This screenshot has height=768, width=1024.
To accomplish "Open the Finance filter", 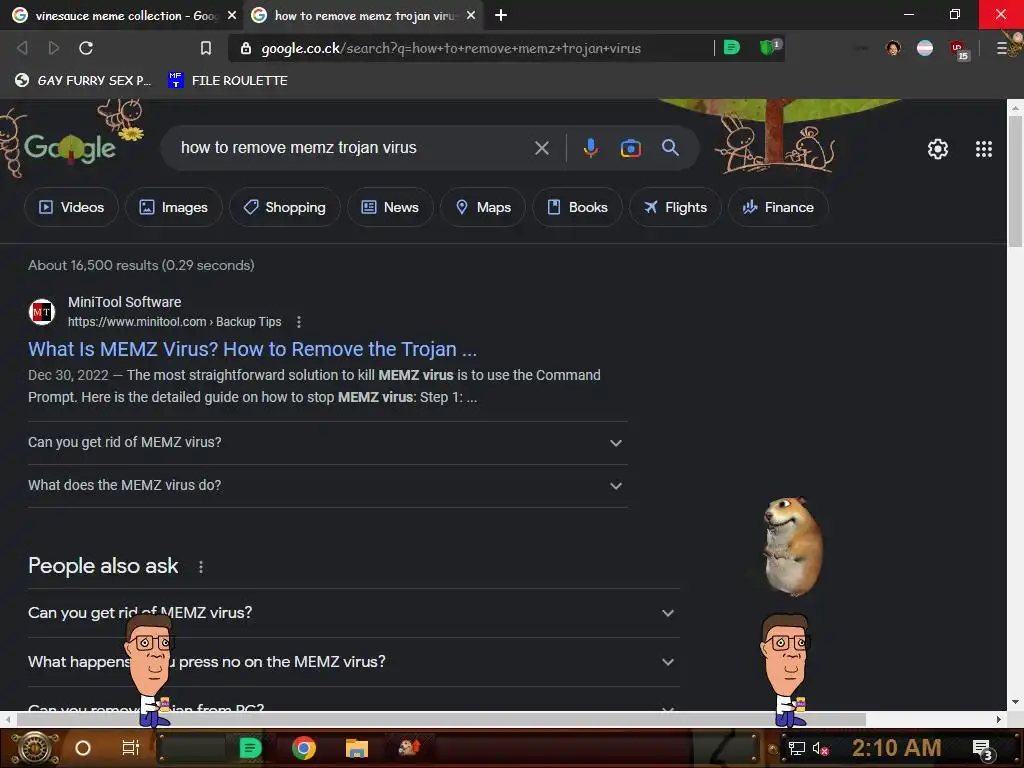I will pos(778,208).
